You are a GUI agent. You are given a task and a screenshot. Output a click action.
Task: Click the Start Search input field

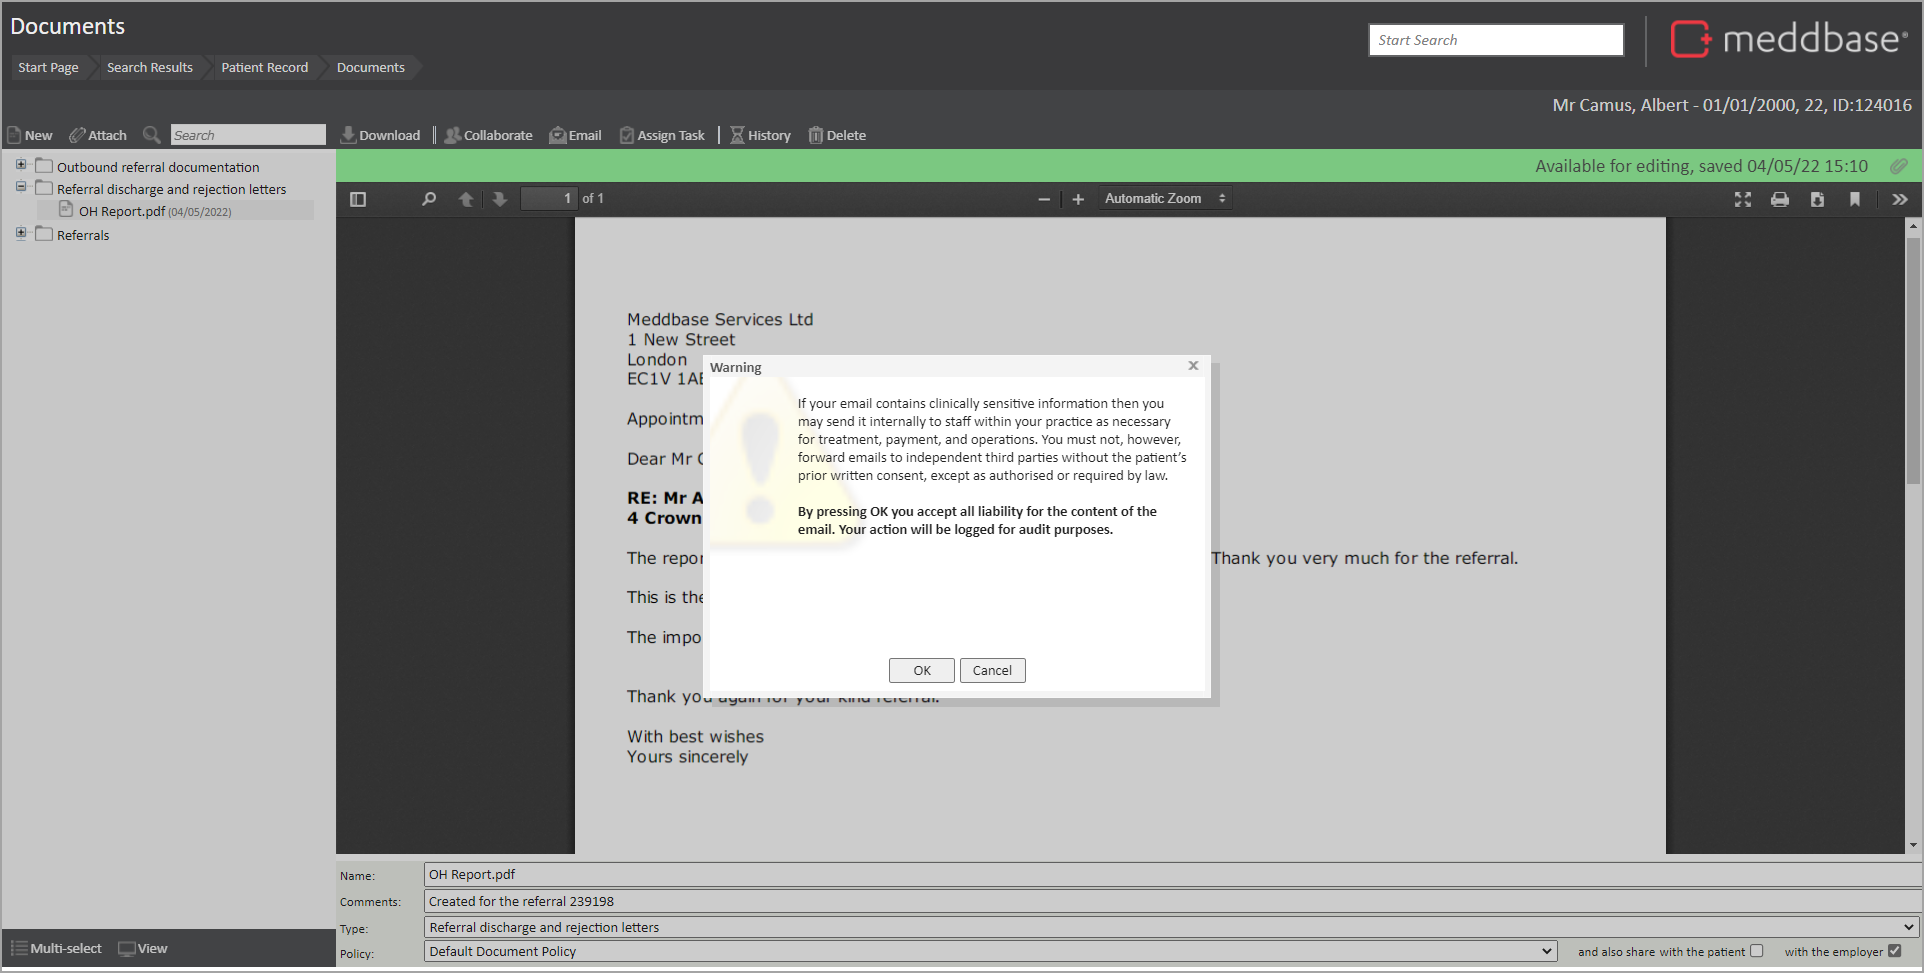[1495, 40]
